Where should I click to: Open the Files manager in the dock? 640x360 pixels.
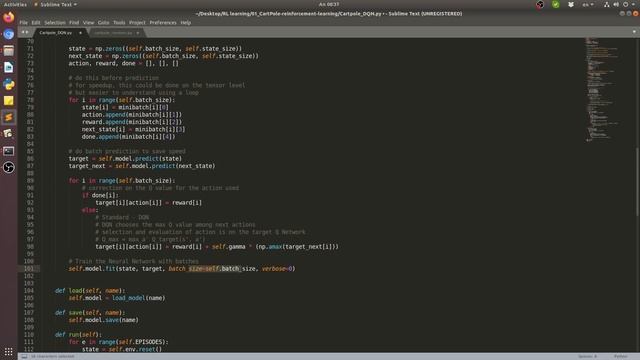(x=9, y=51)
